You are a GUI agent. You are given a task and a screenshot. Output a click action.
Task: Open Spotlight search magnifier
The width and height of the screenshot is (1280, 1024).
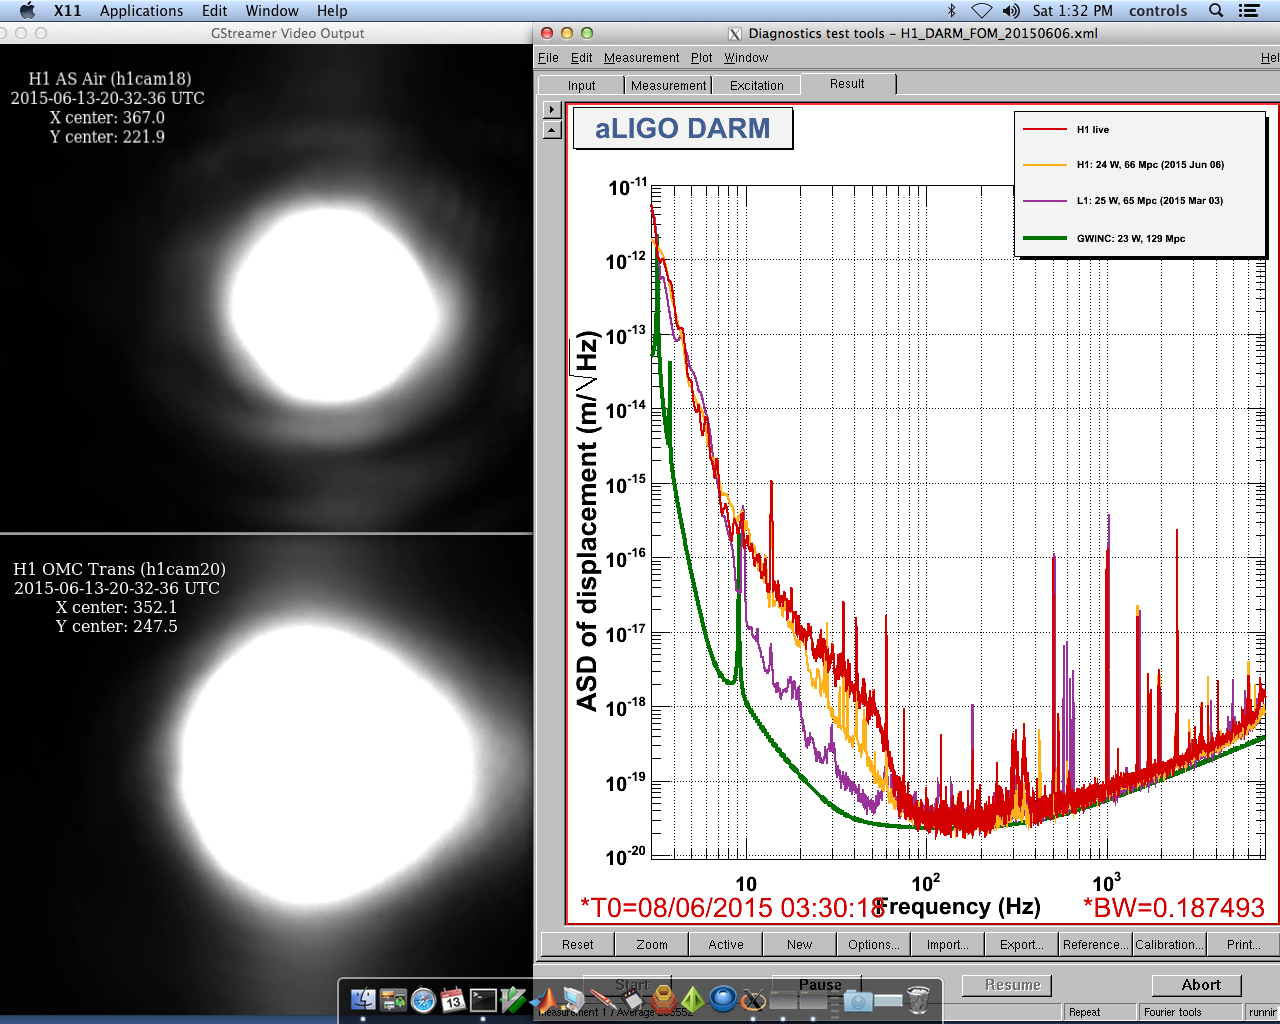tap(1216, 11)
